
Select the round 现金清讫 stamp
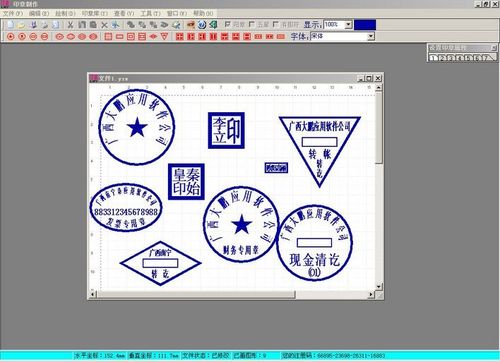point(315,243)
